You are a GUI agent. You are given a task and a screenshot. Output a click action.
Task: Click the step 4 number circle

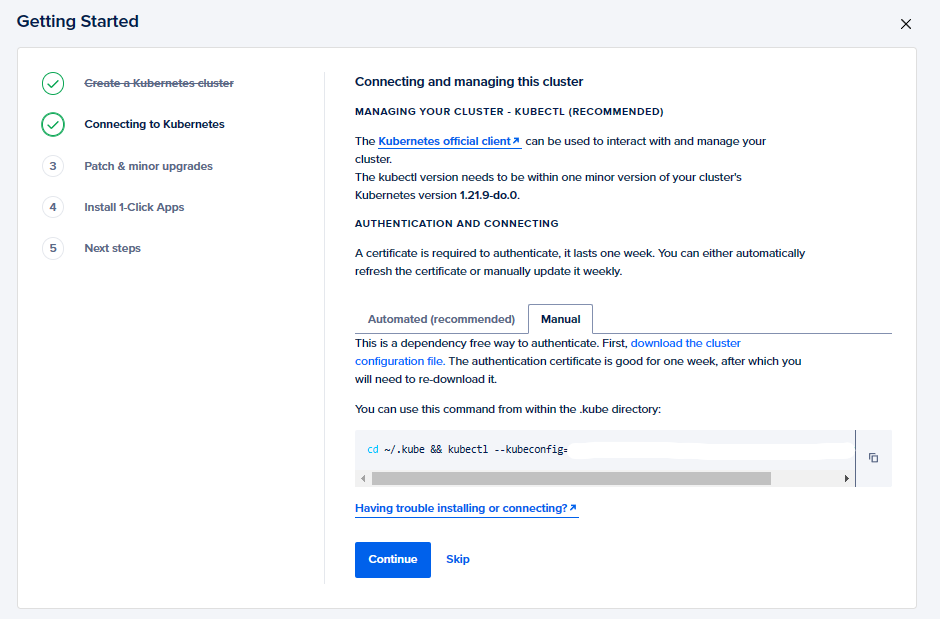pos(53,207)
